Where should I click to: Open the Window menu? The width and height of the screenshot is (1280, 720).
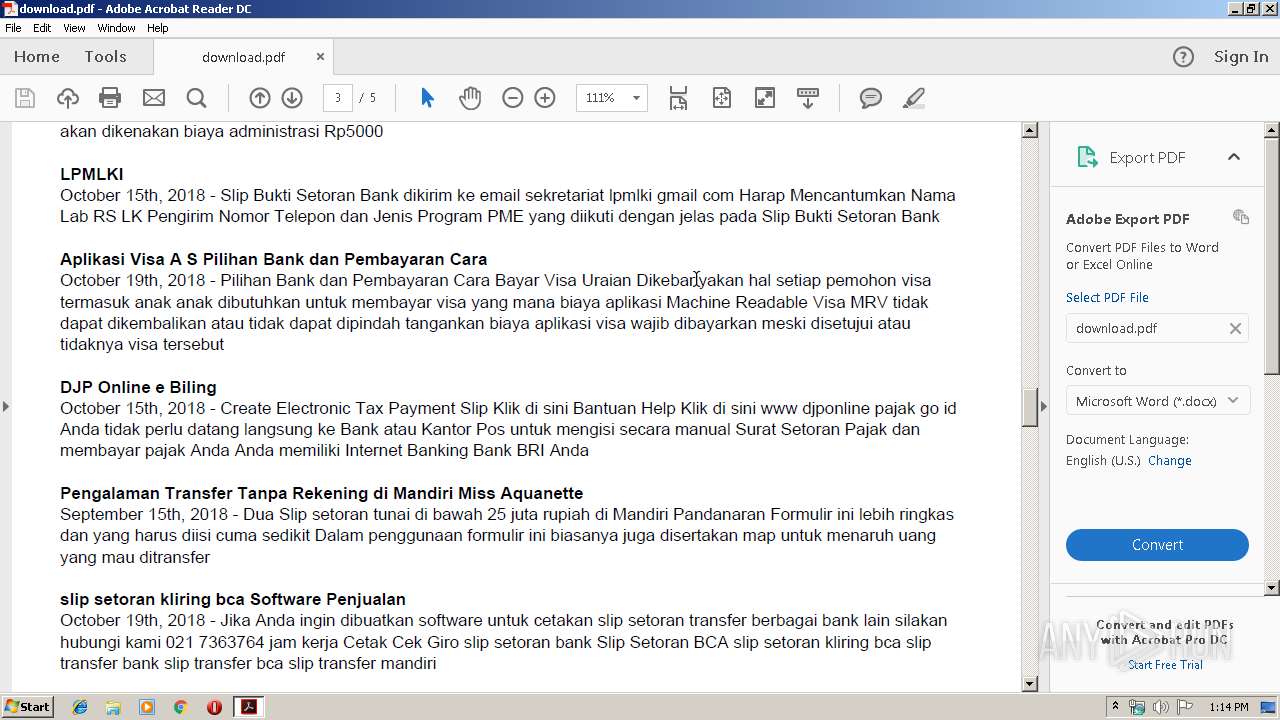116,28
